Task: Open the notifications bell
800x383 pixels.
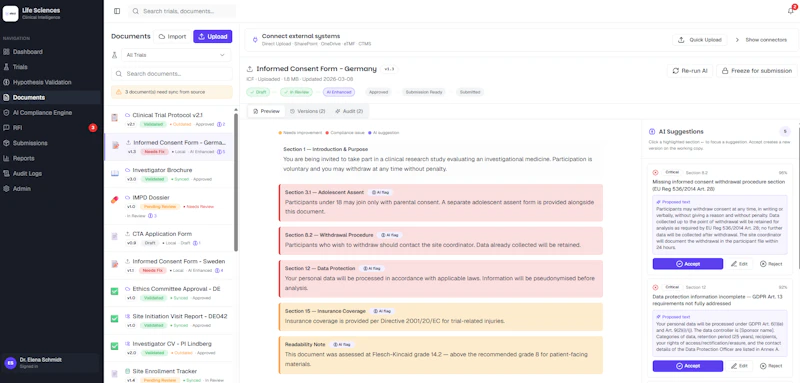Action: point(790,11)
